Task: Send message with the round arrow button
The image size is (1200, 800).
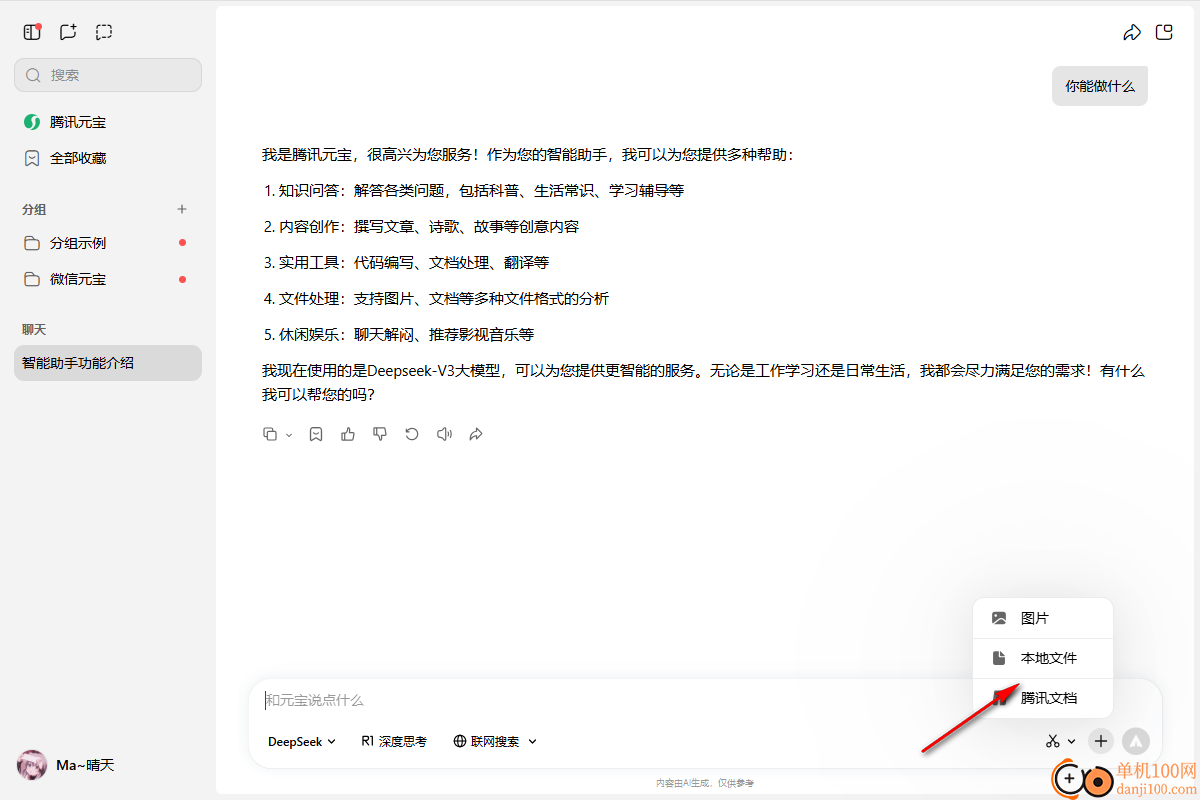Action: click(1136, 741)
